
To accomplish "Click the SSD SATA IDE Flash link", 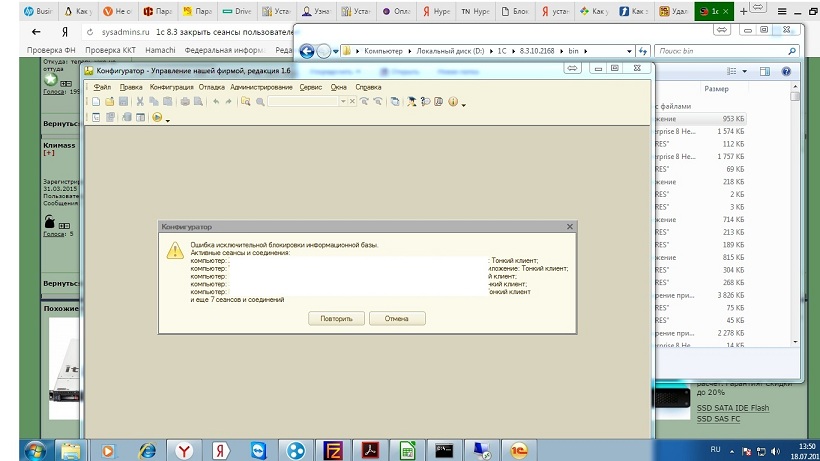I will [733, 408].
